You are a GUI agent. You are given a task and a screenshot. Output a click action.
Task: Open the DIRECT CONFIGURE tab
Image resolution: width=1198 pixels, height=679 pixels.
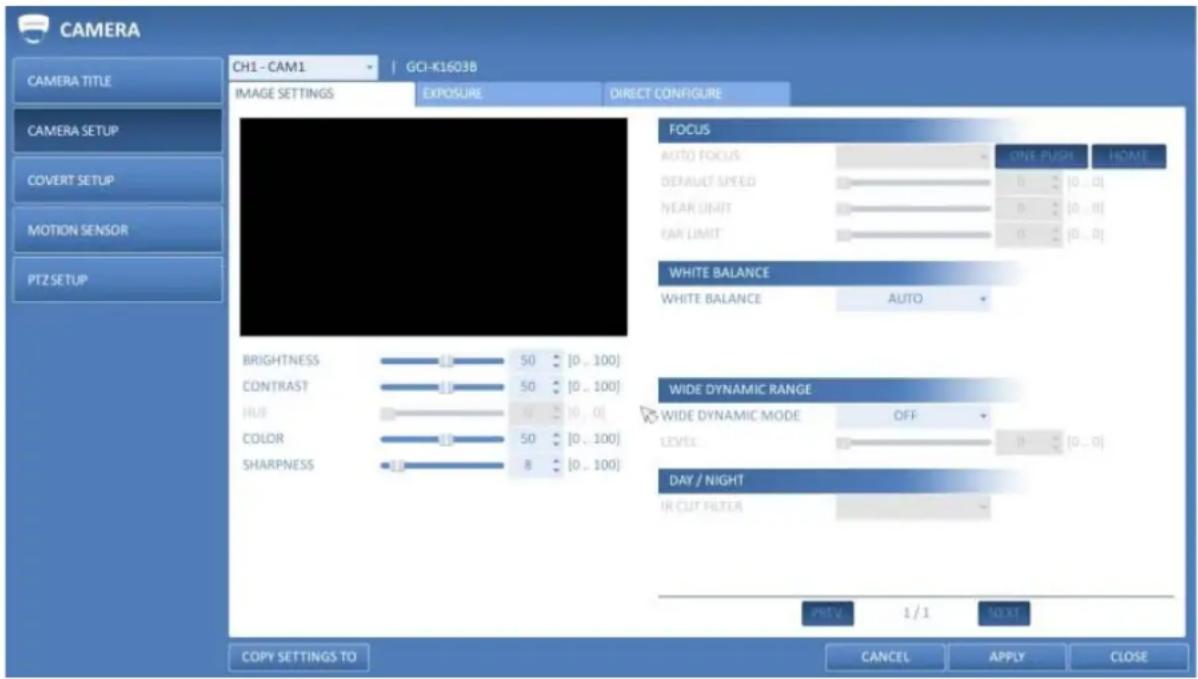point(696,93)
